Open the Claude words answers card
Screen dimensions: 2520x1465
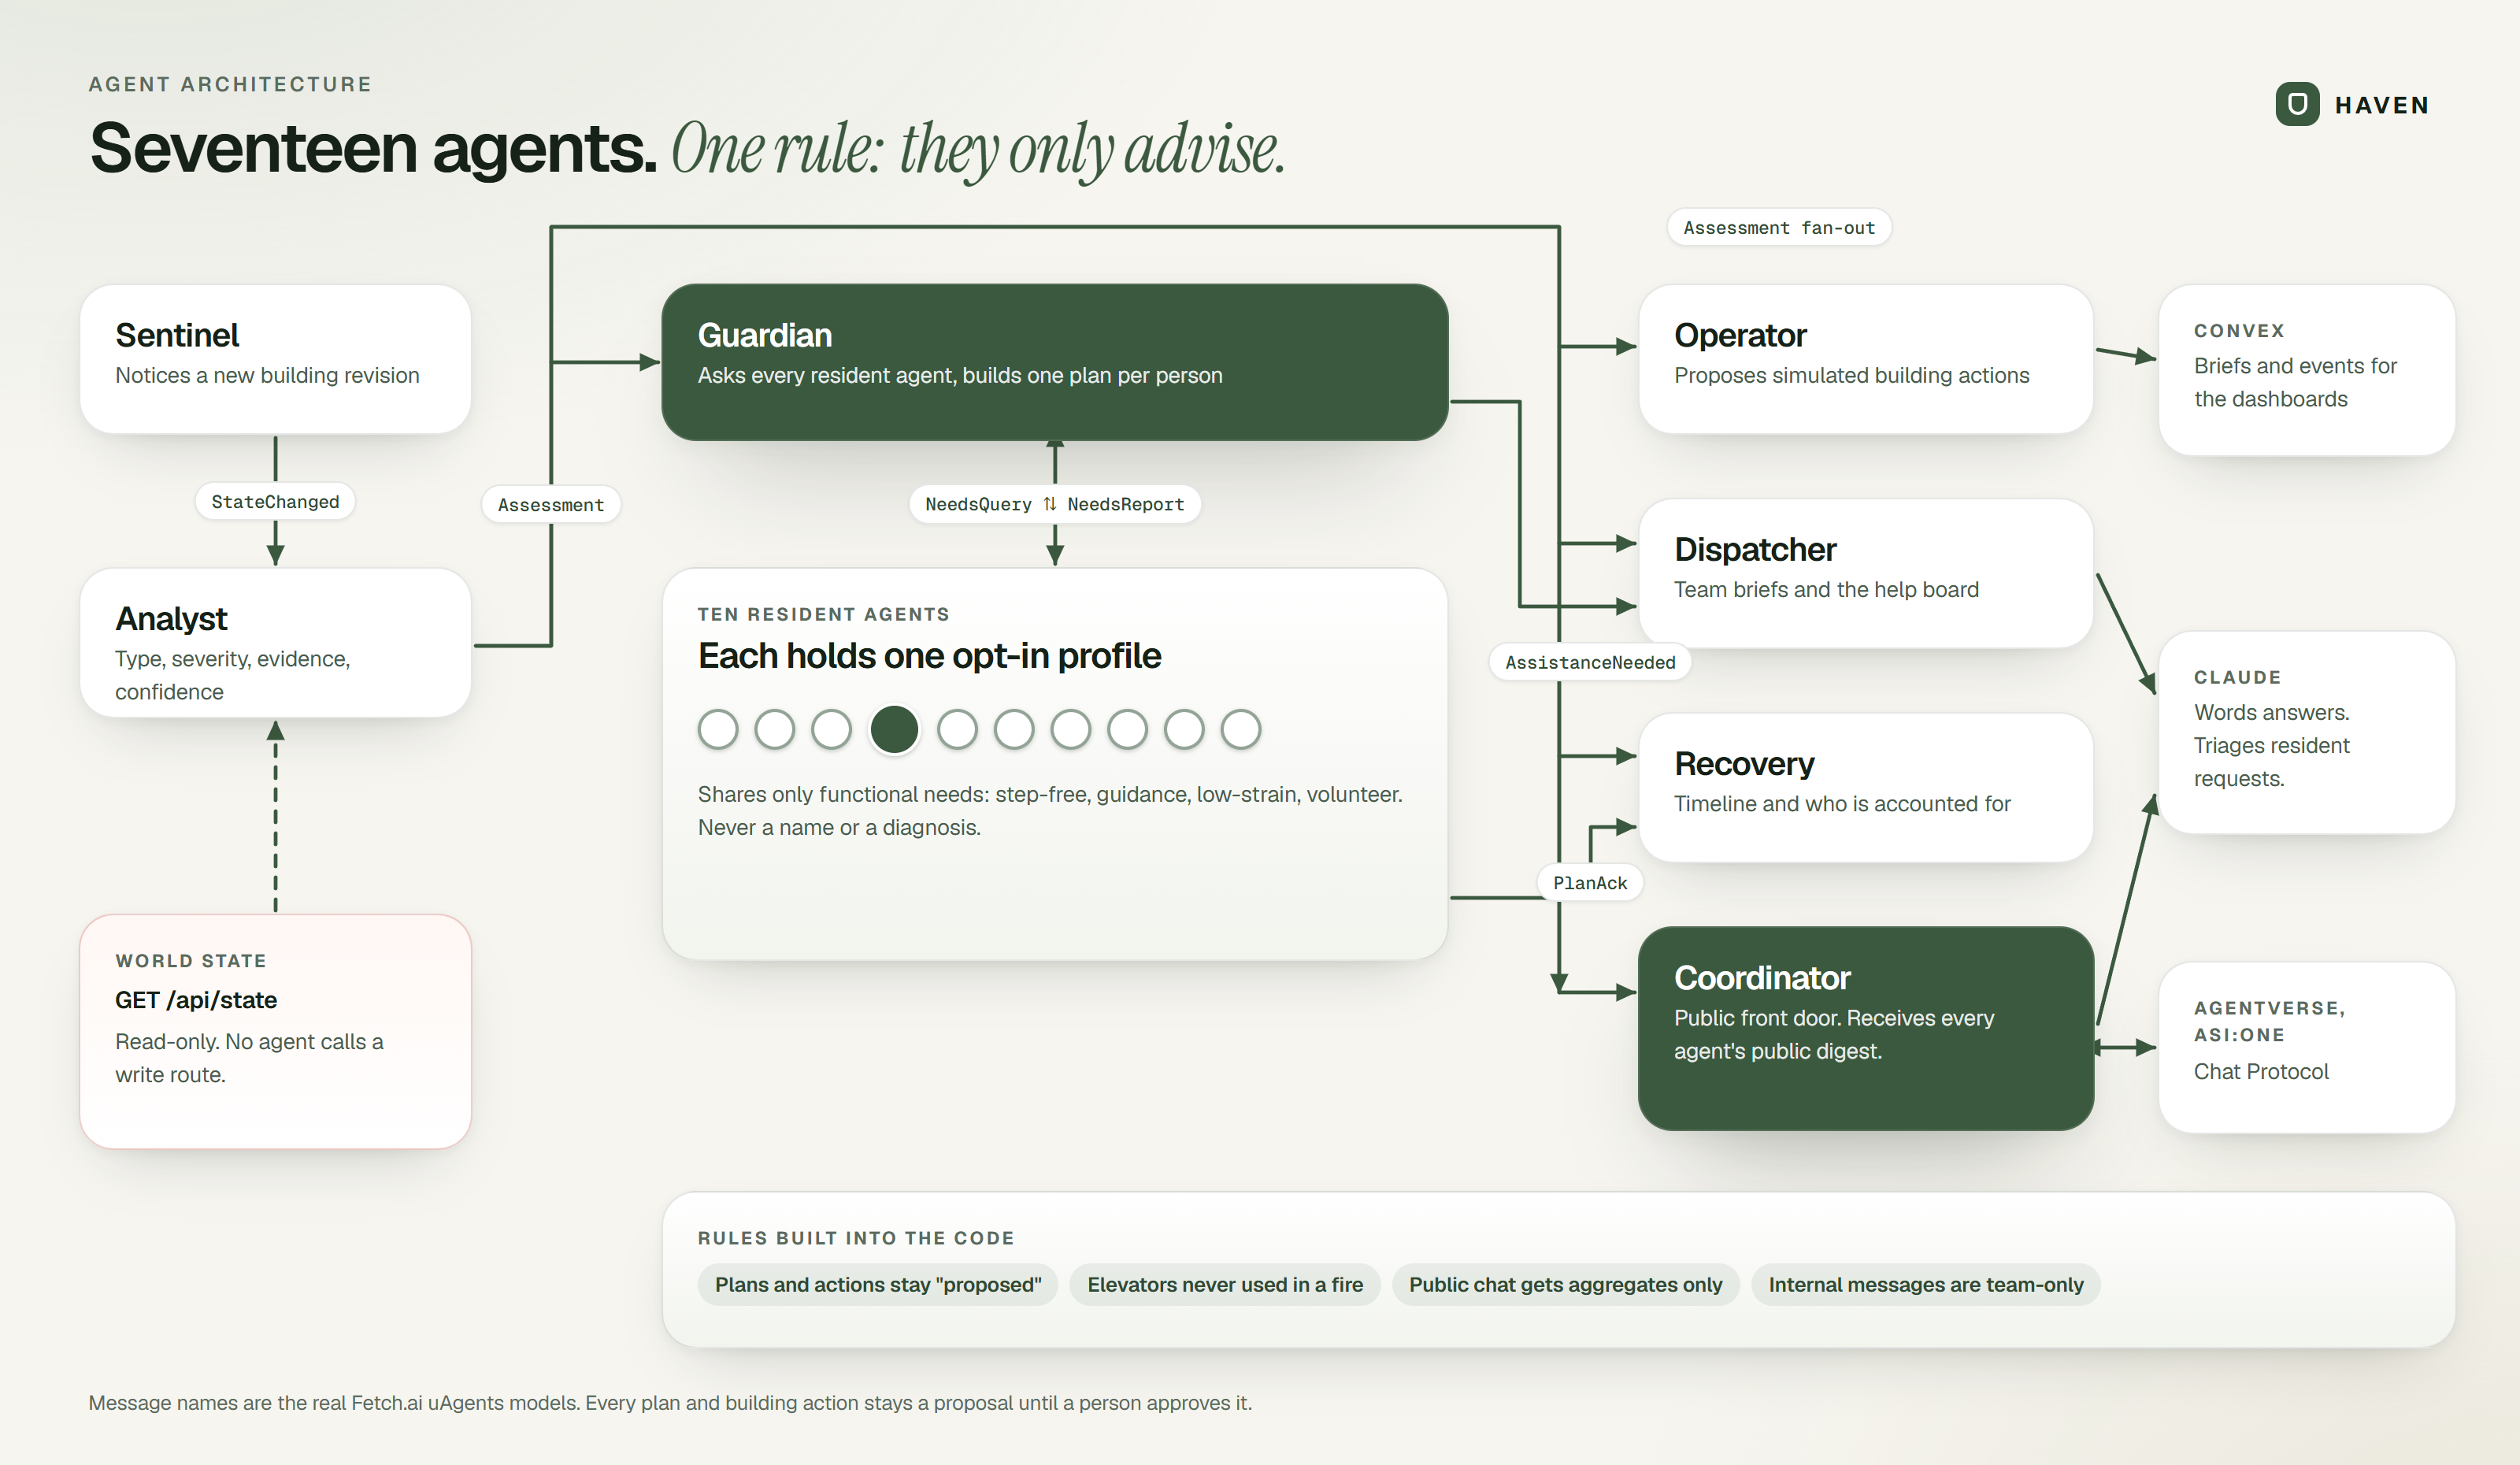click(2307, 732)
